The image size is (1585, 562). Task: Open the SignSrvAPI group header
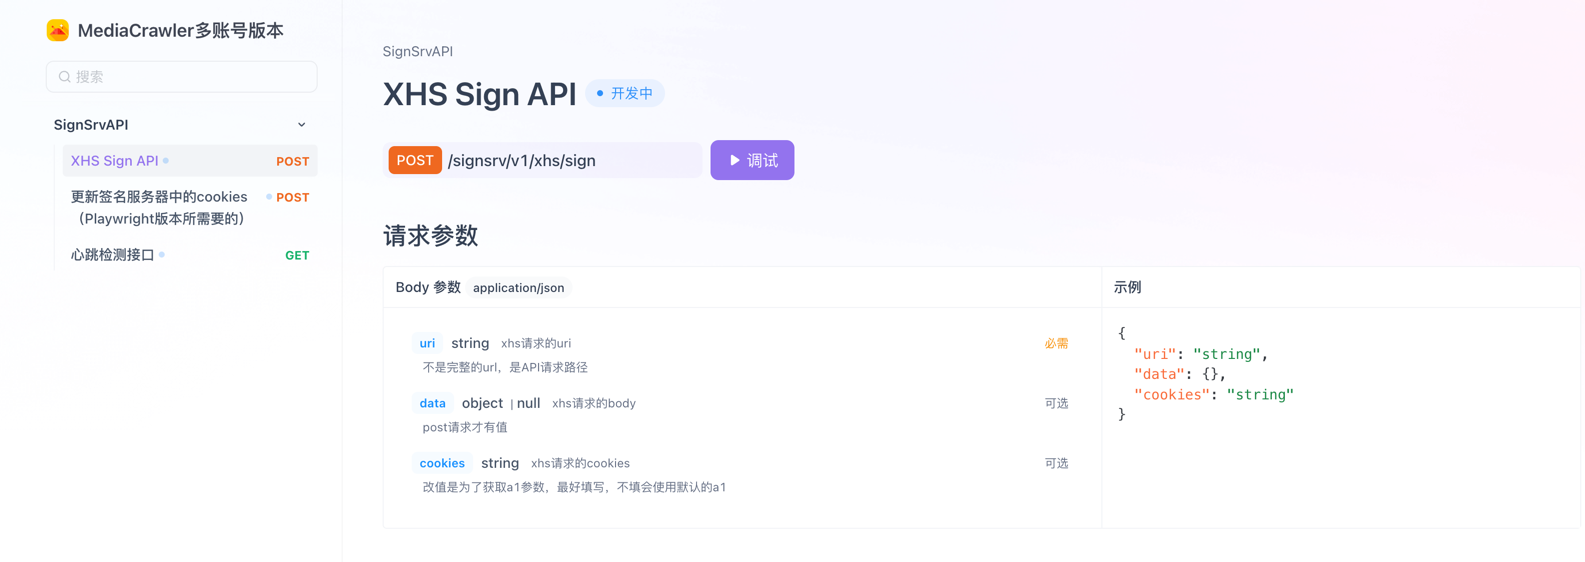(x=91, y=125)
